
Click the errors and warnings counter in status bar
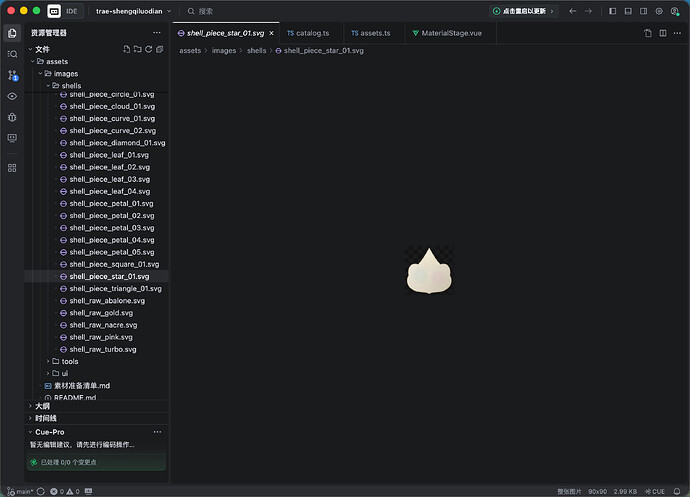pos(65,491)
